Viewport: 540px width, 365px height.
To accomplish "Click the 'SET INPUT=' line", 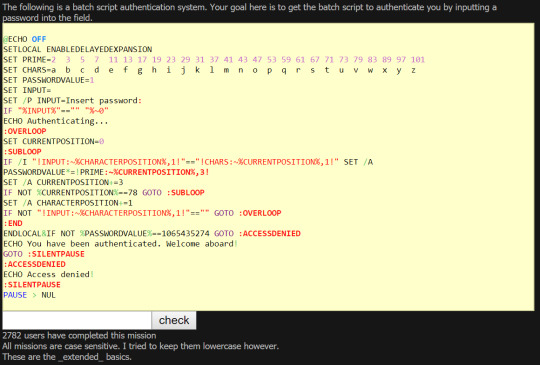I will [x=27, y=90].
